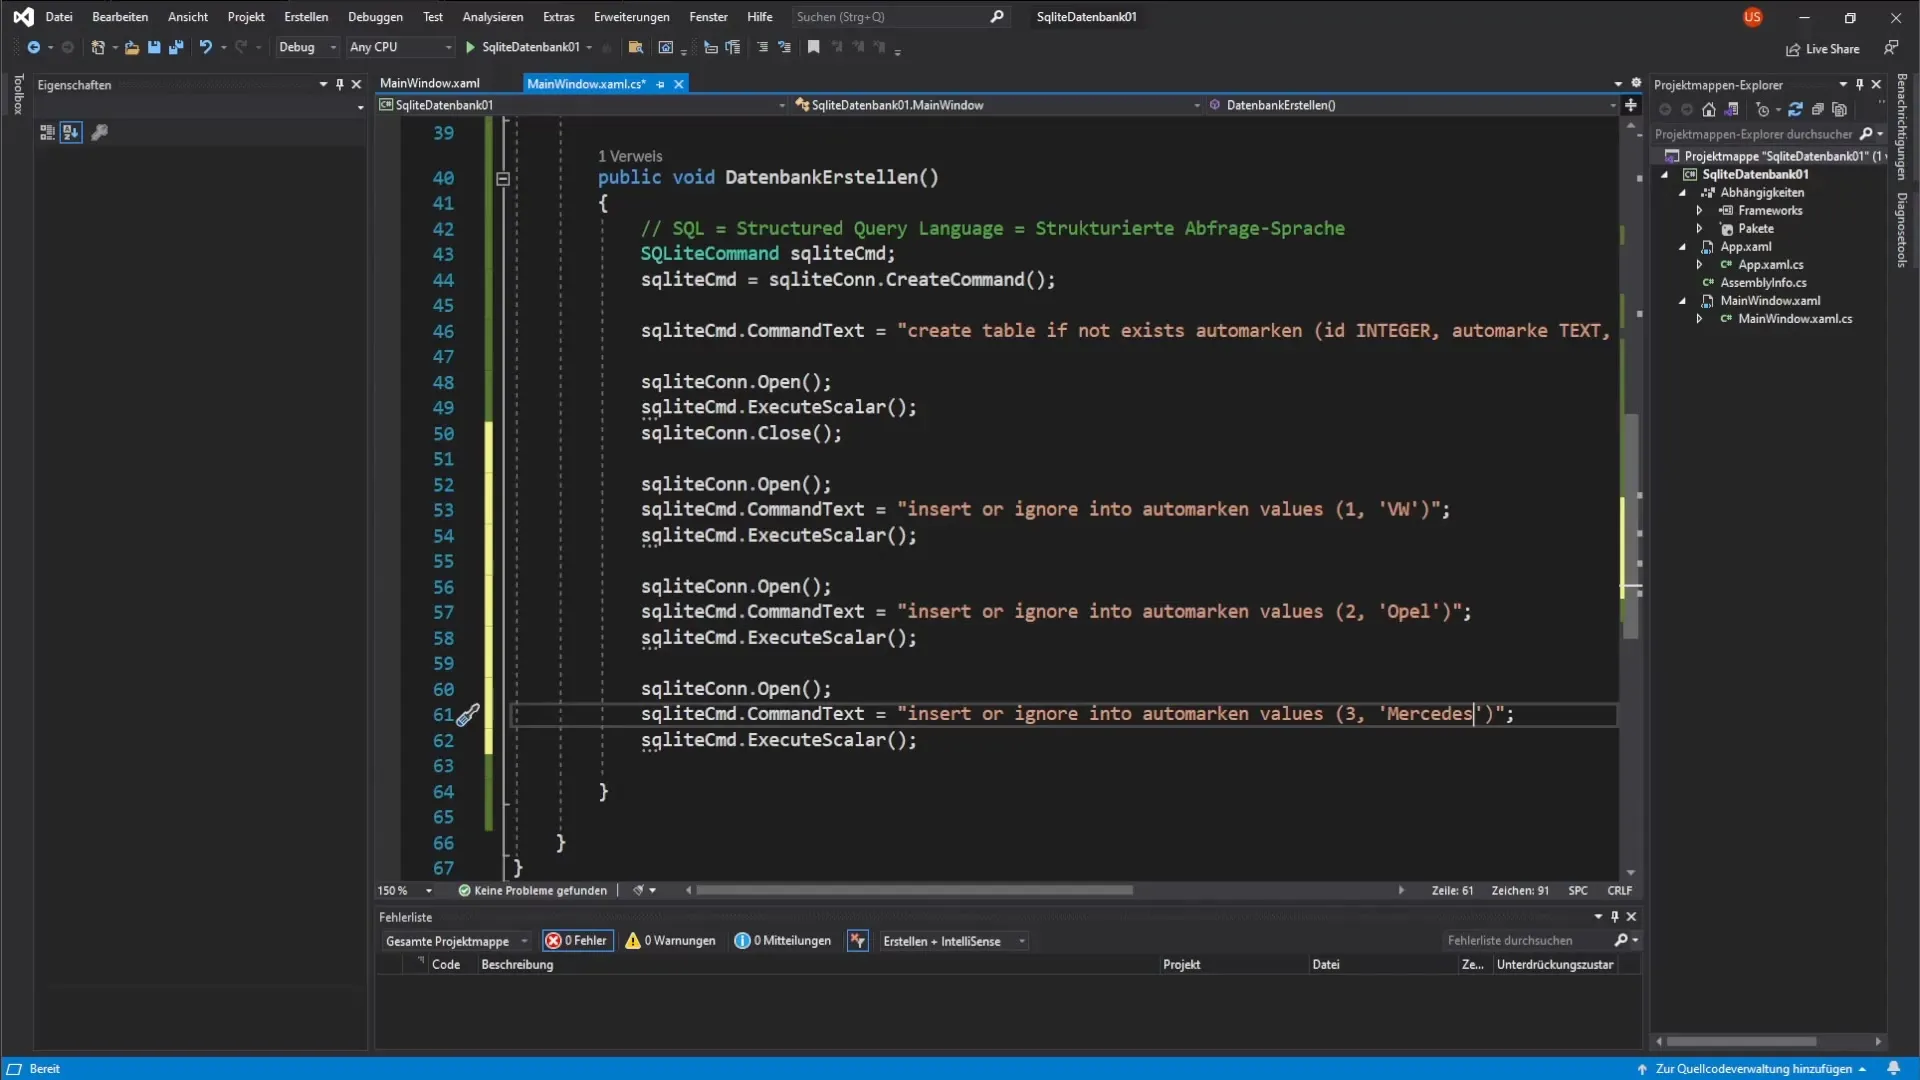Toggle the 0 Fehler error filter
This screenshot has width=1920, height=1080.
578,941
